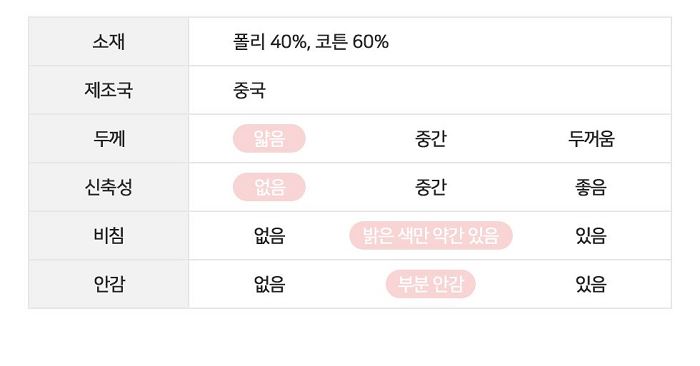Select the 밝은 색만 약간 있음 pill
The width and height of the screenshot is (700, 366).
pyautogui.click(x=431, y=235)
